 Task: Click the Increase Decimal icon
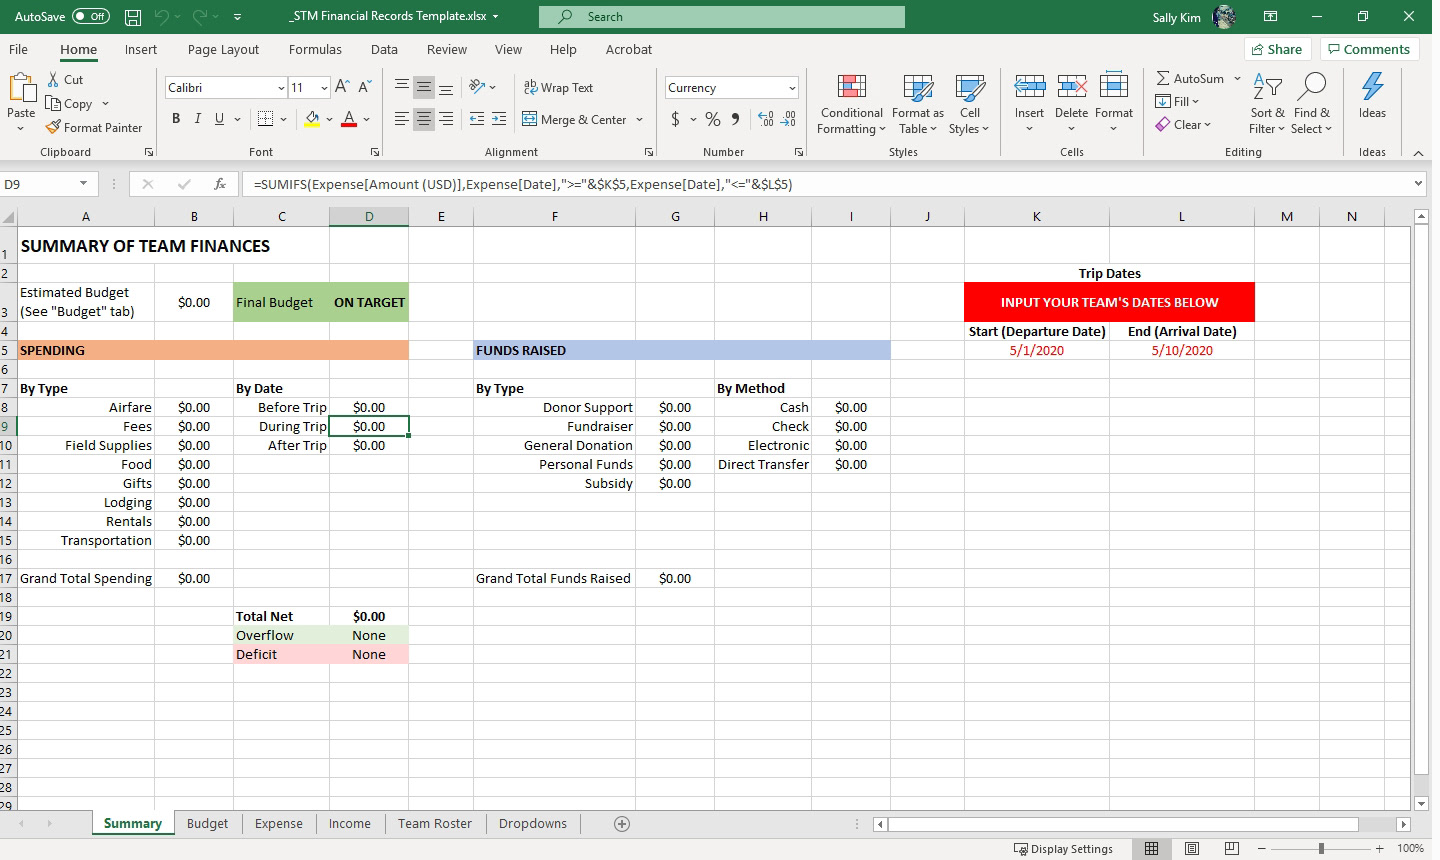(766, 119)
